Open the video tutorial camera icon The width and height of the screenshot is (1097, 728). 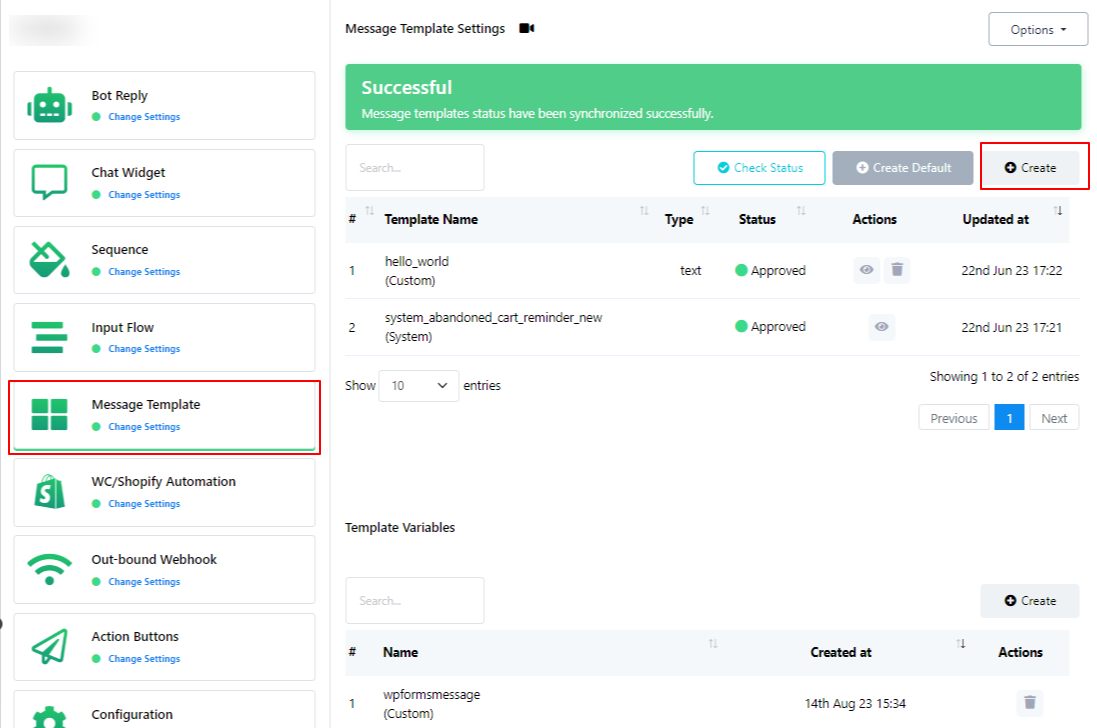[x=527, y=29]
